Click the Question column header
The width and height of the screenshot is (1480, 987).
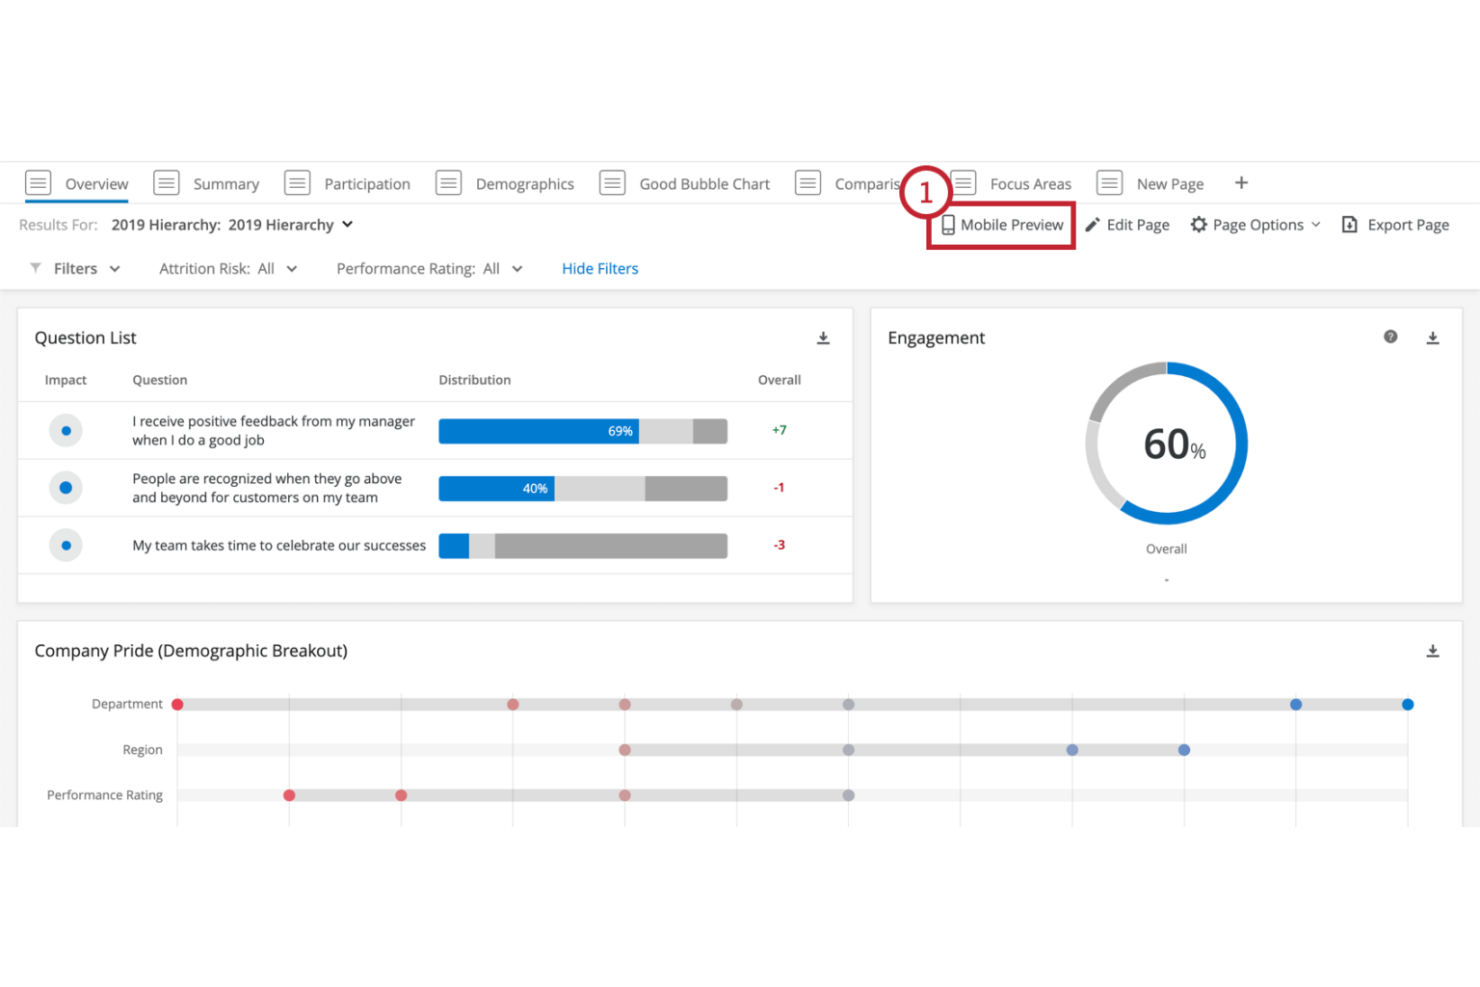(160, 380)
